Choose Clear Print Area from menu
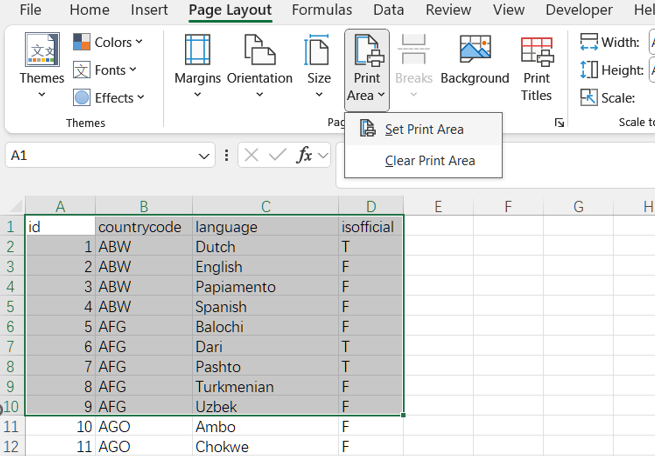Viewport: 655px width, 456px height. coord(429,160)
